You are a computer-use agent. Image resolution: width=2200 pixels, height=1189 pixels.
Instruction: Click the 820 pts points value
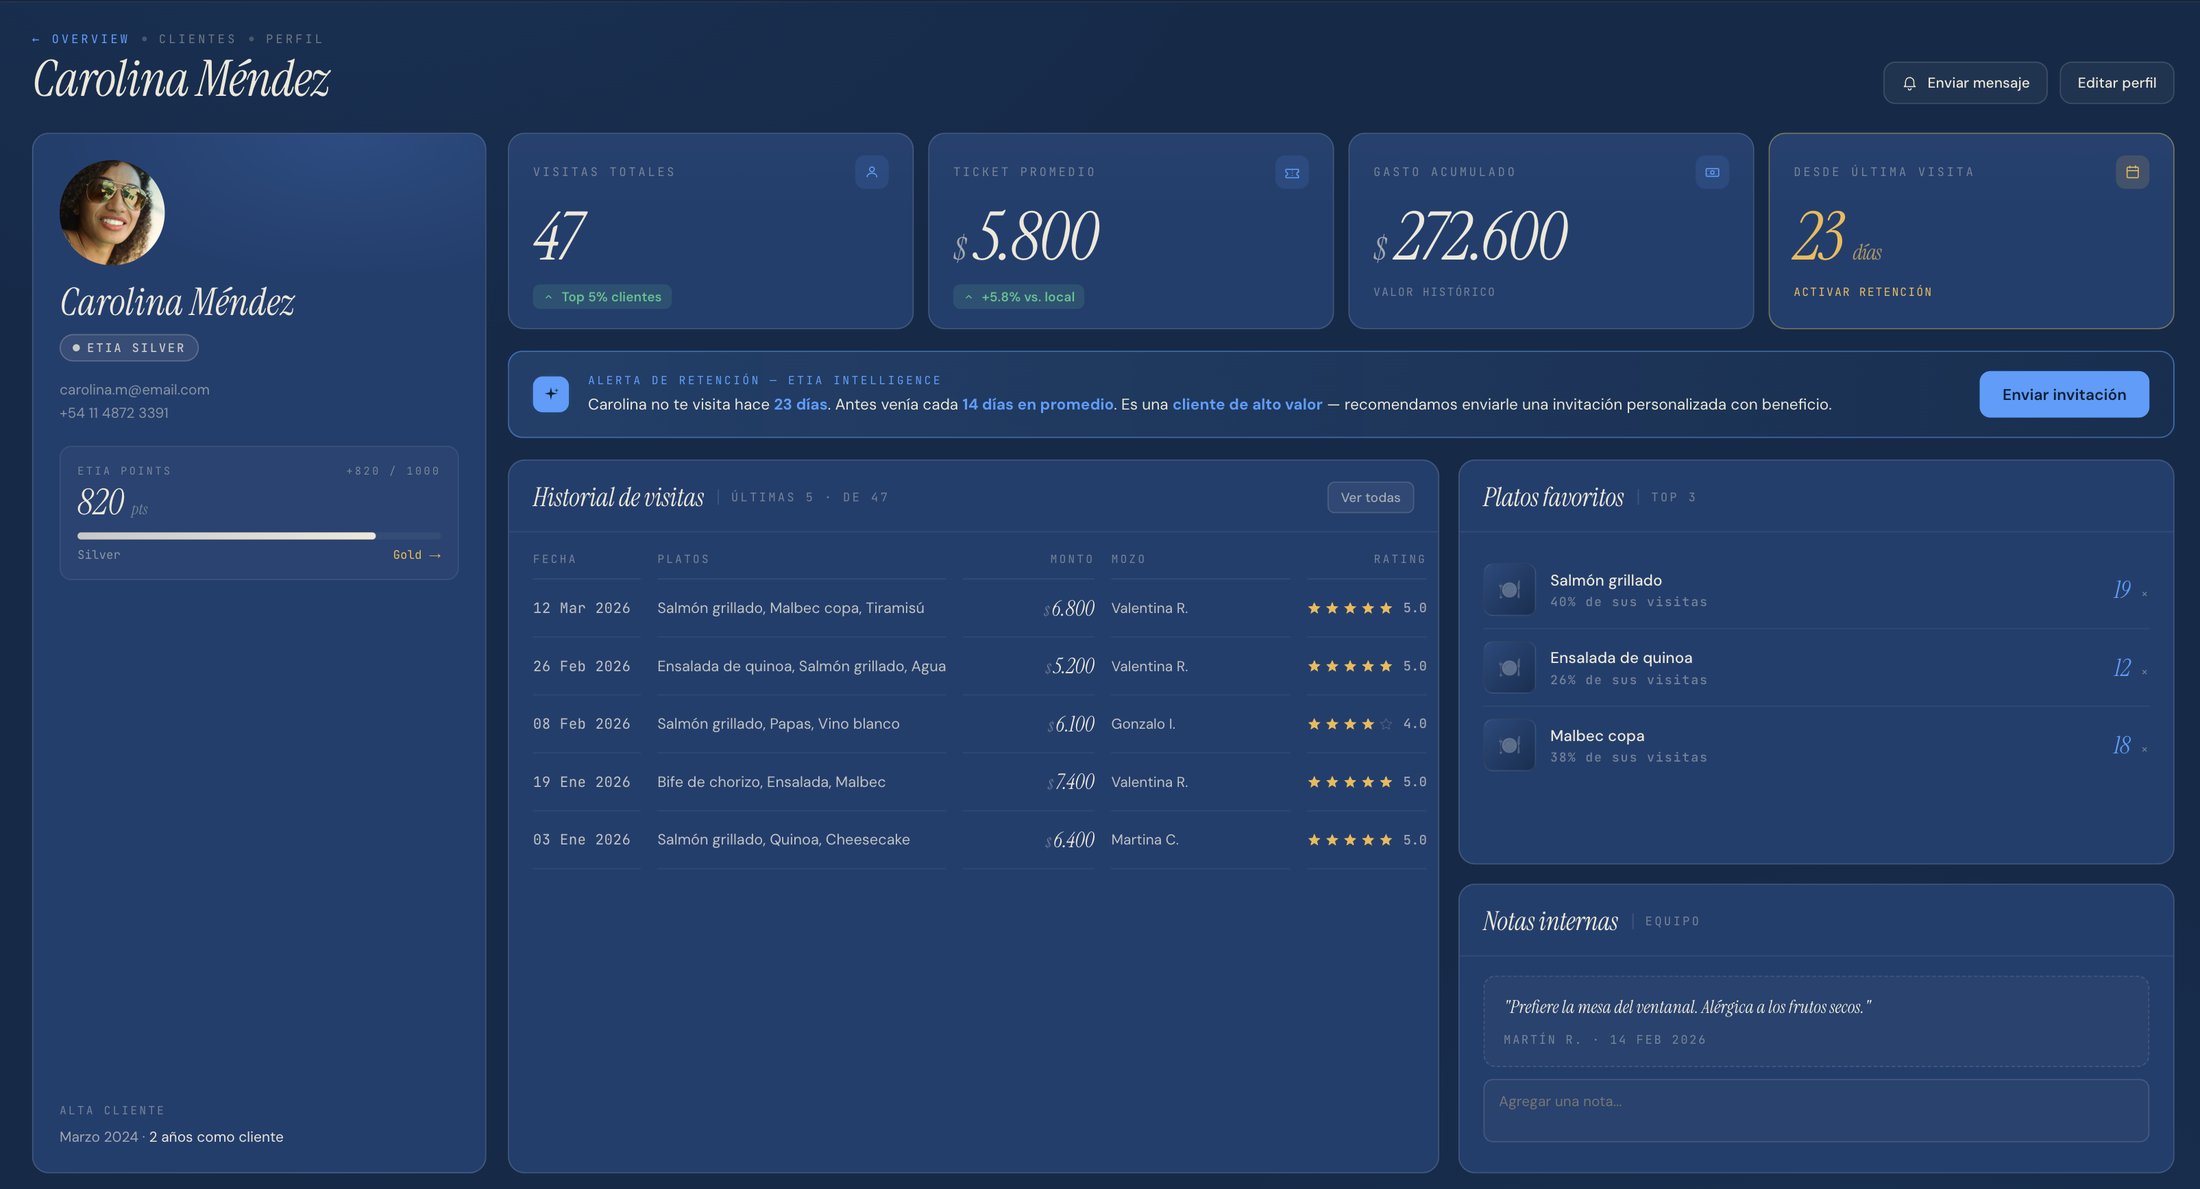pyautogui.click(x=112, y=502)
